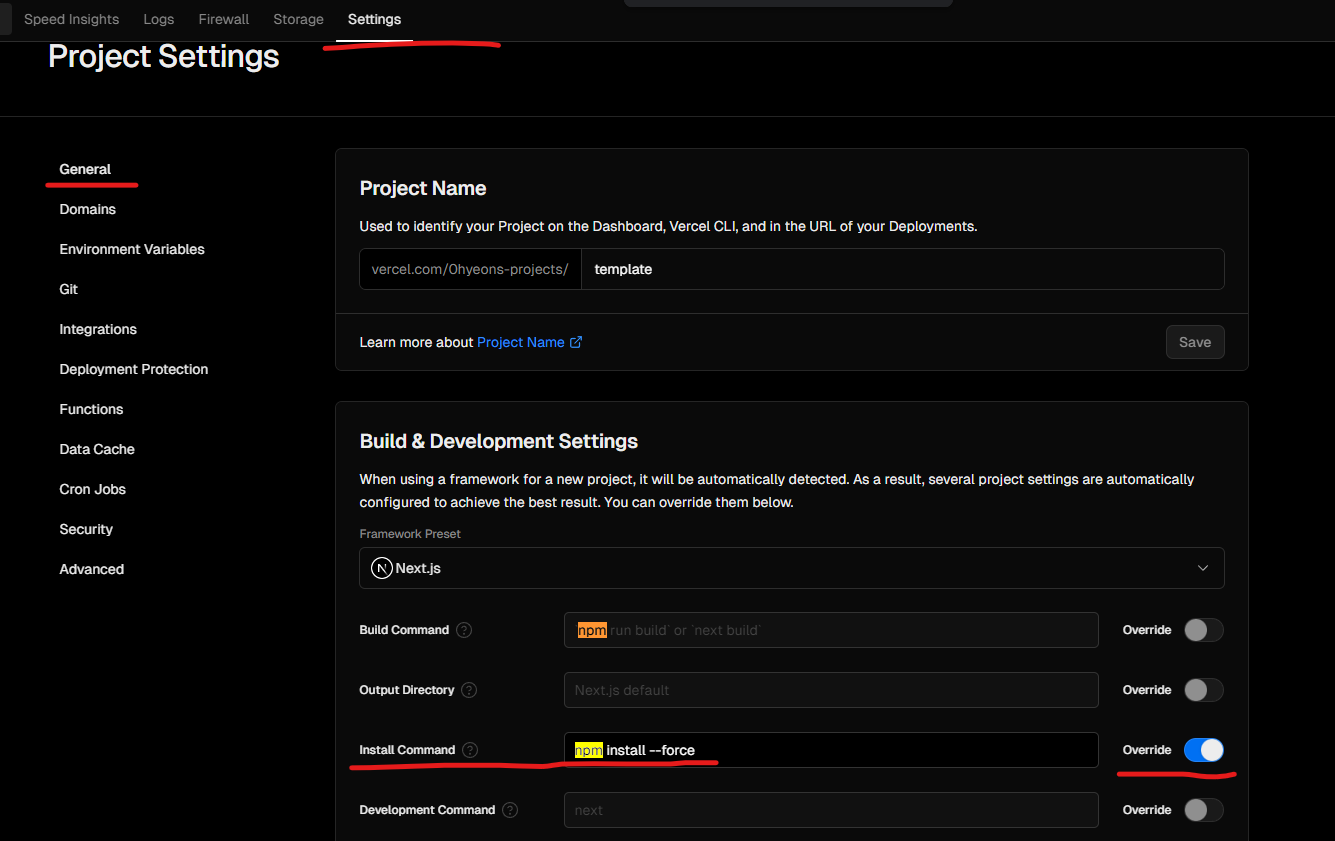
Task: Show help for Build Command
Action: point(464,630)
